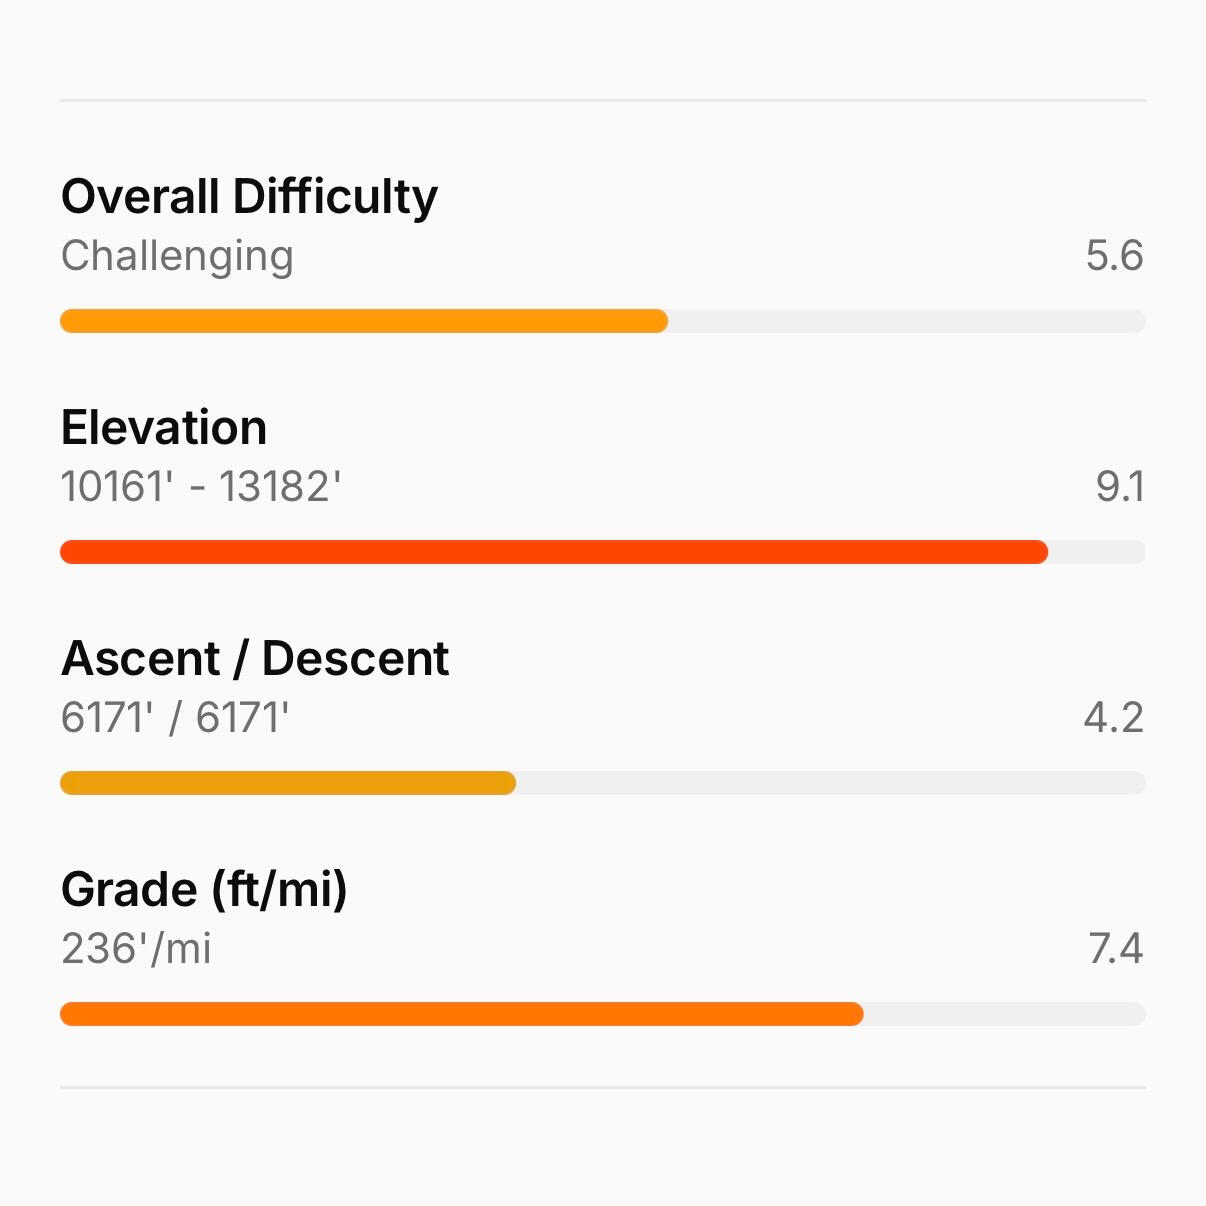This screenshot has width=1206, height=1206.
Task: Select the Challenging difficulty label
Action: 177,256
